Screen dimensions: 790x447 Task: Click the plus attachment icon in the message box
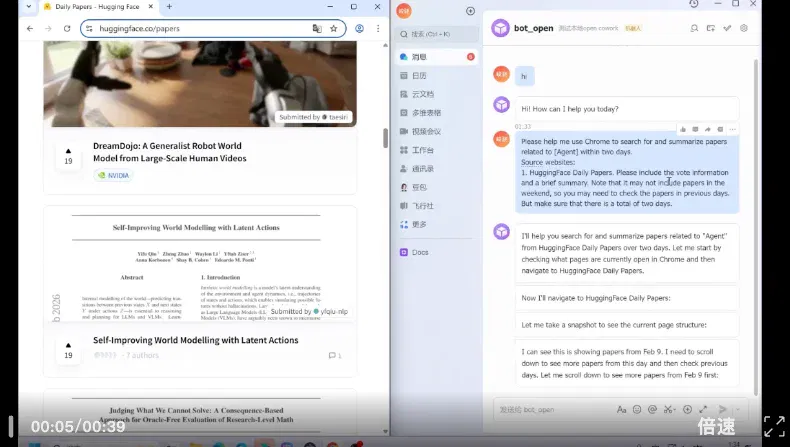[687, 410]
